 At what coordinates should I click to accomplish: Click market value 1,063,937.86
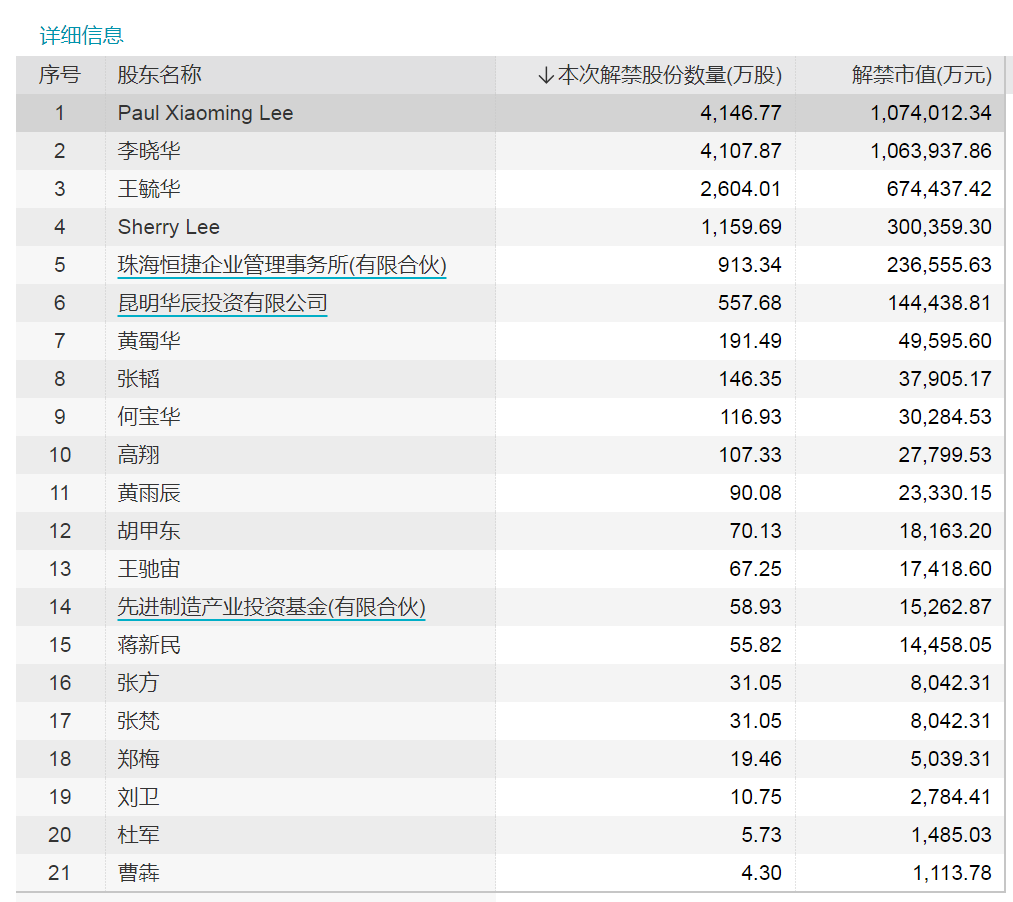(x=931, y=151)
